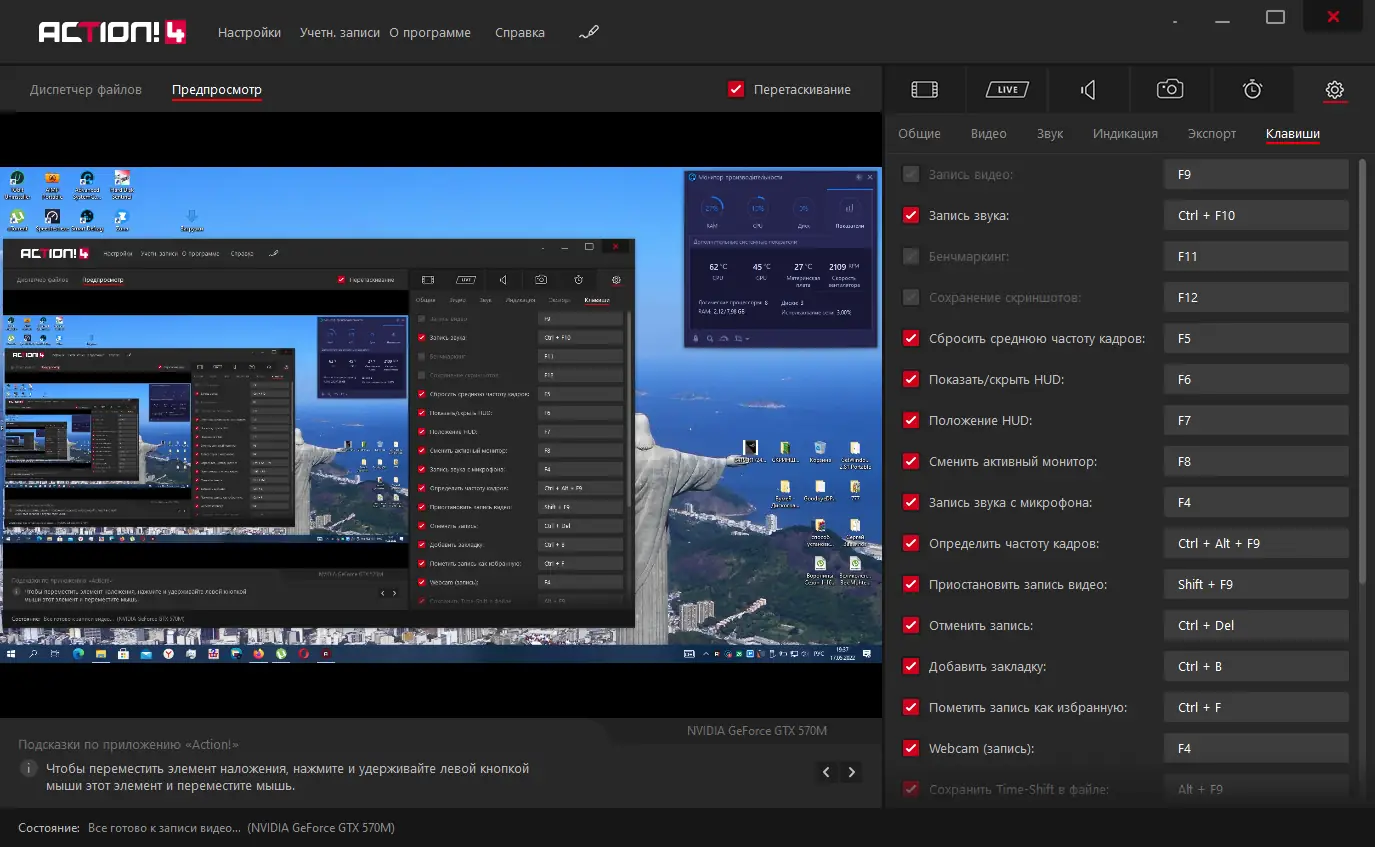The width and height of the screenshot is (1375, 847).
Task: Show the next application tip arrow
Action: [851, 772]
